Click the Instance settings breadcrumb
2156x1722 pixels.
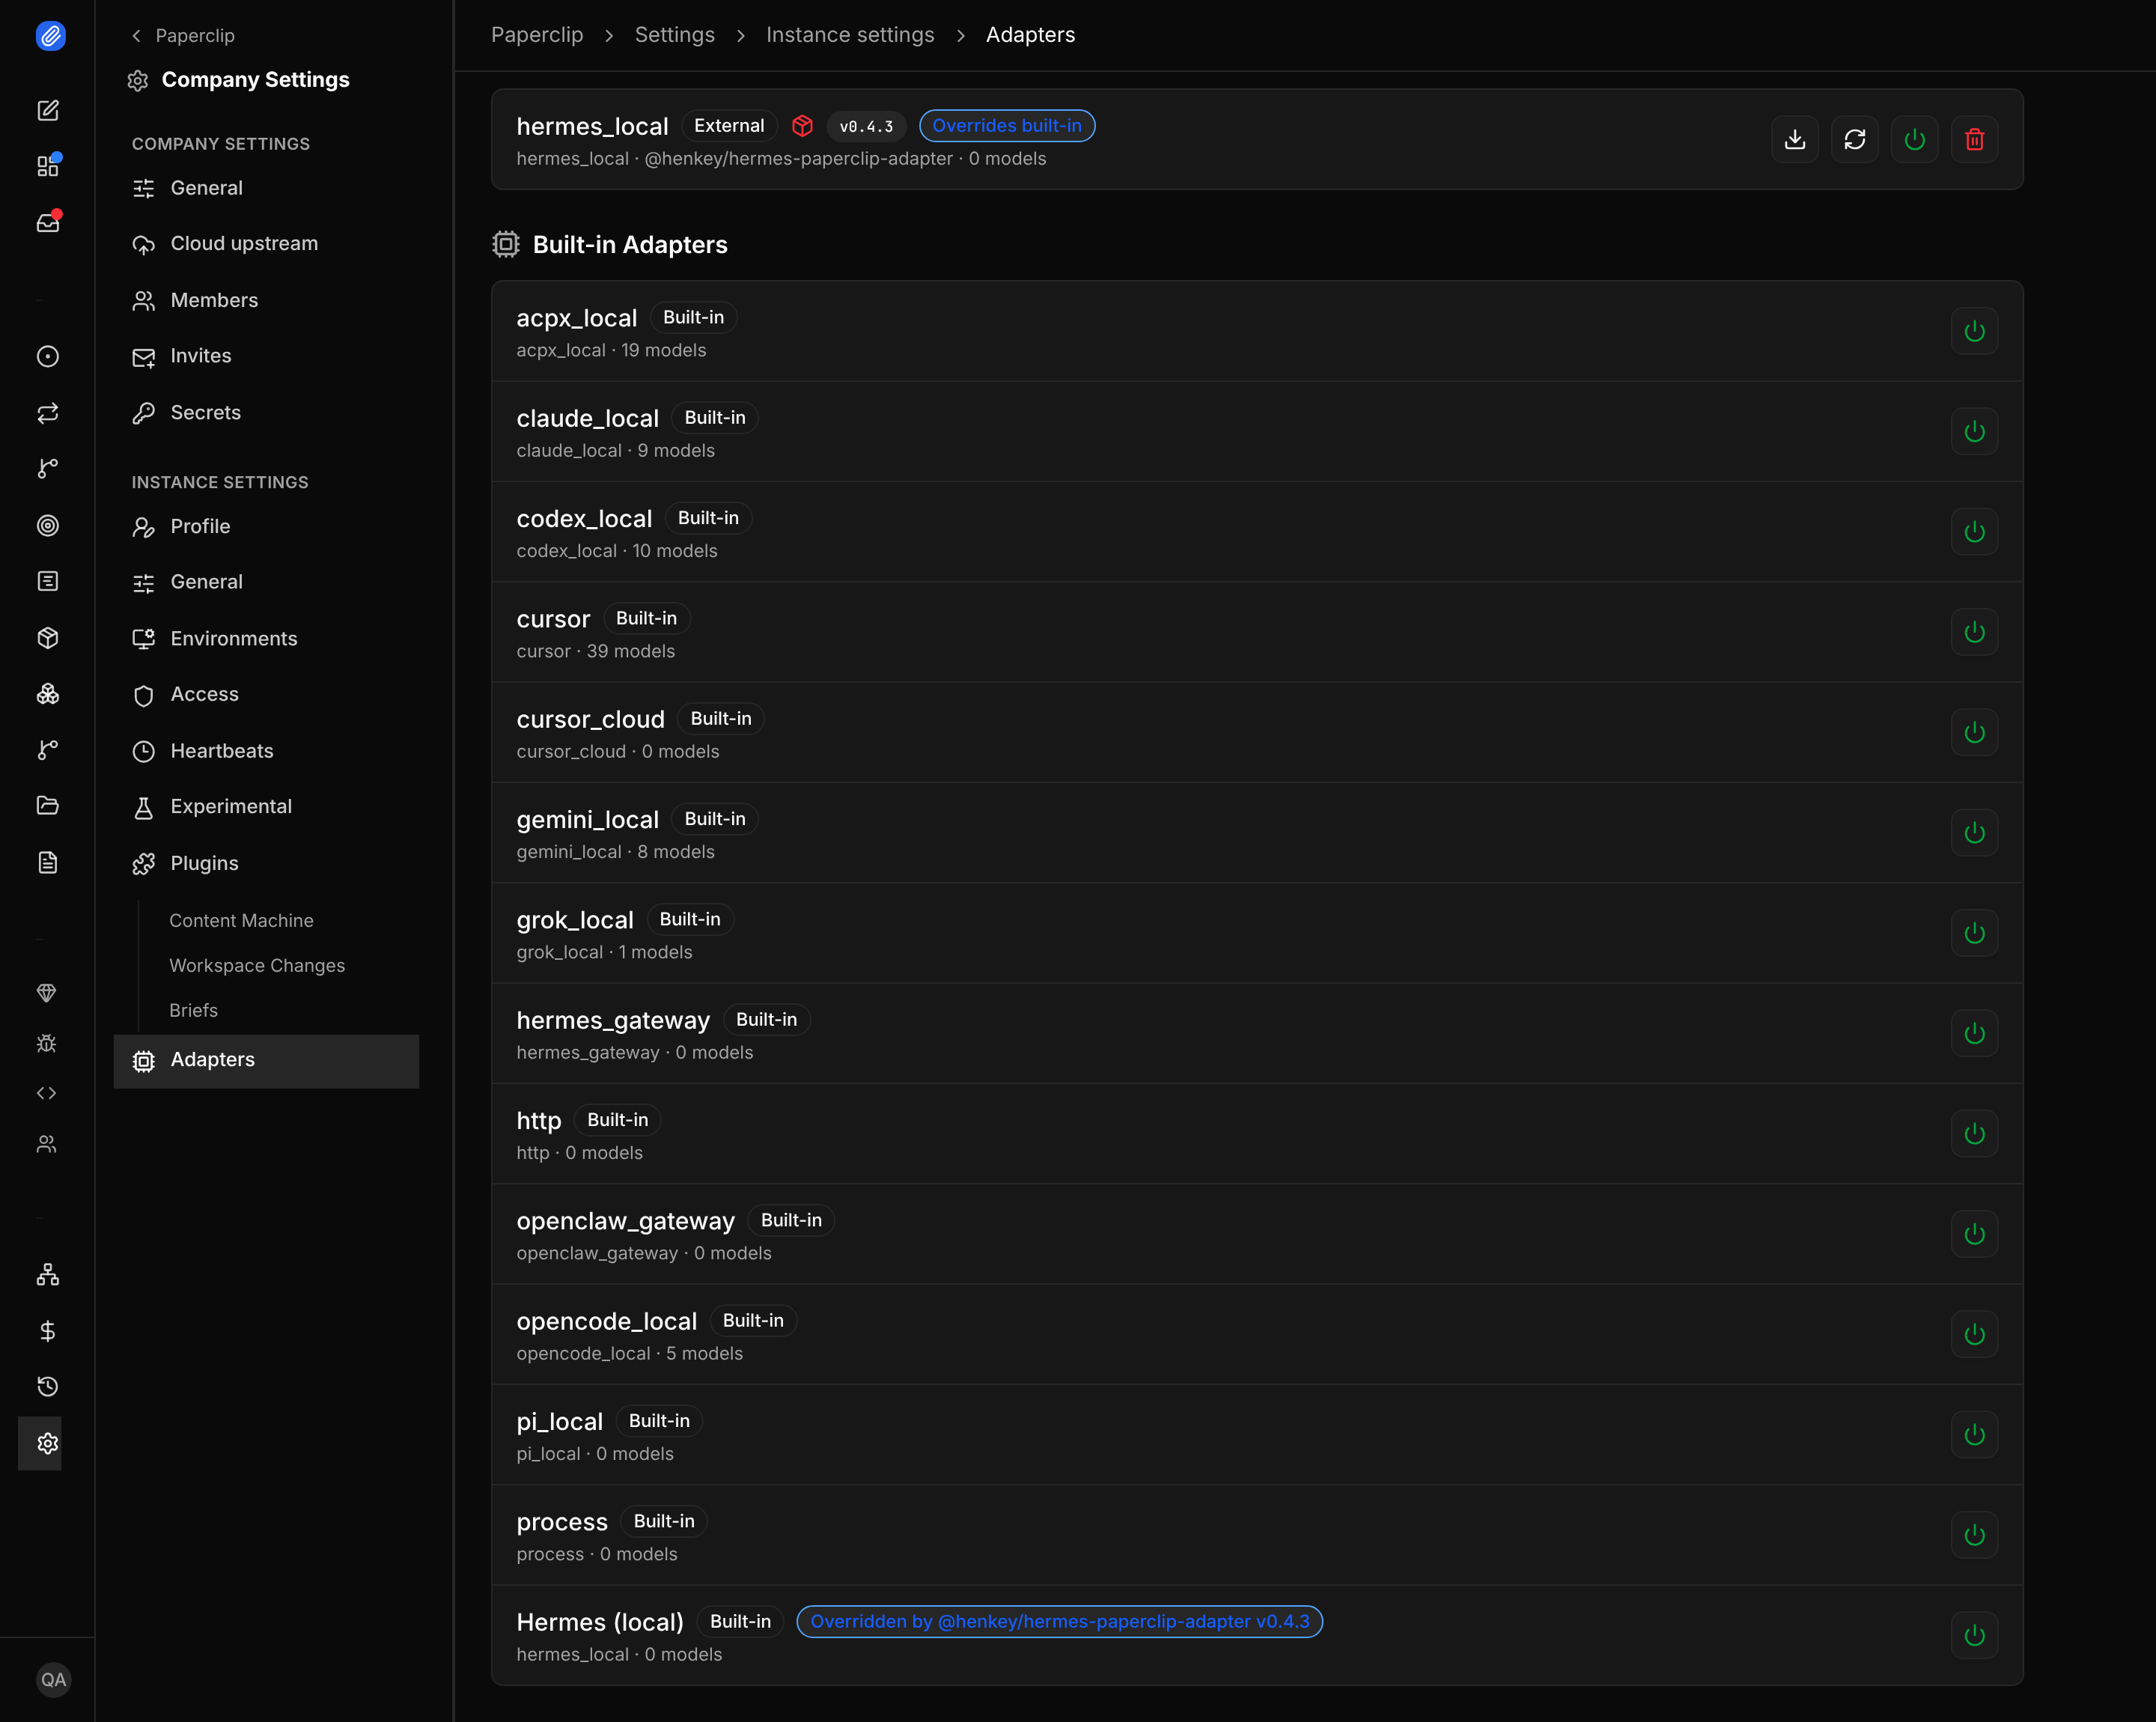coord(850,35)
